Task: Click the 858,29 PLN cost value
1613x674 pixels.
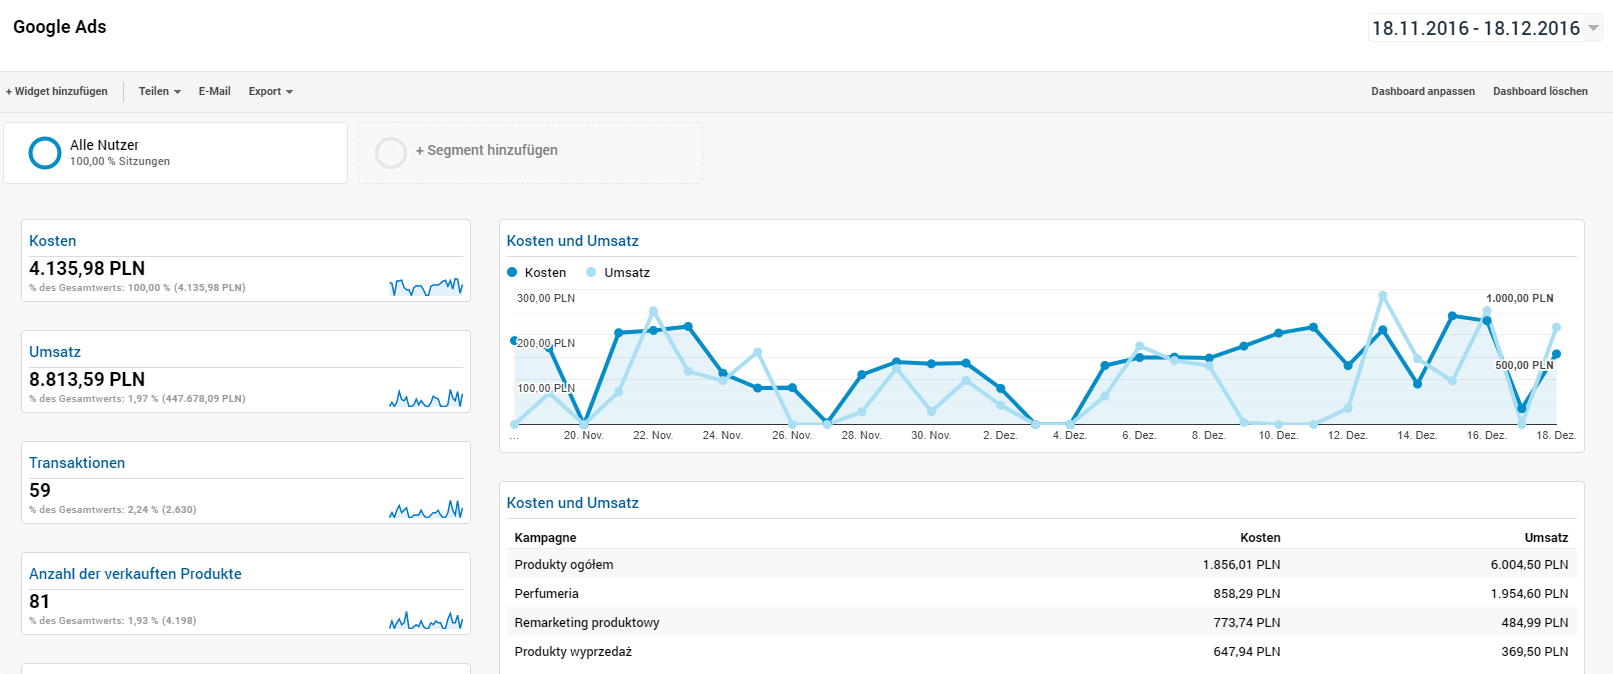Action: (x=1247, y=594)
